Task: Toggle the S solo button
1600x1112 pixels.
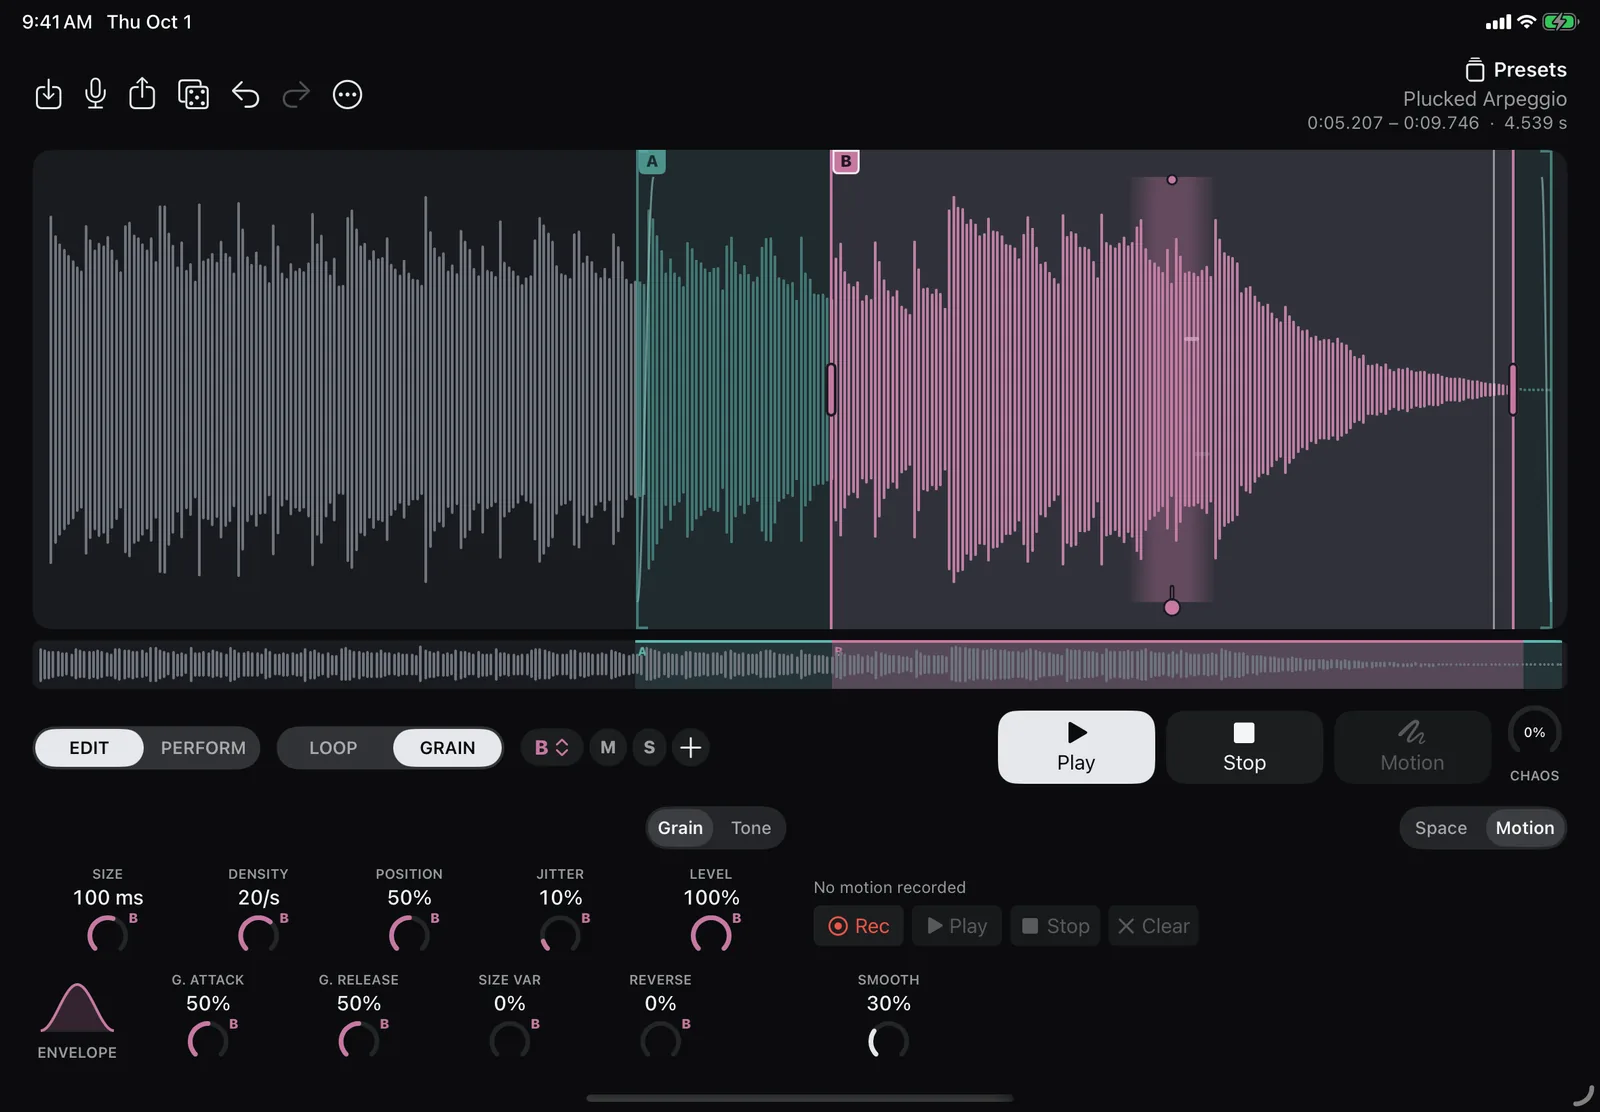Action: coord(649,748)
